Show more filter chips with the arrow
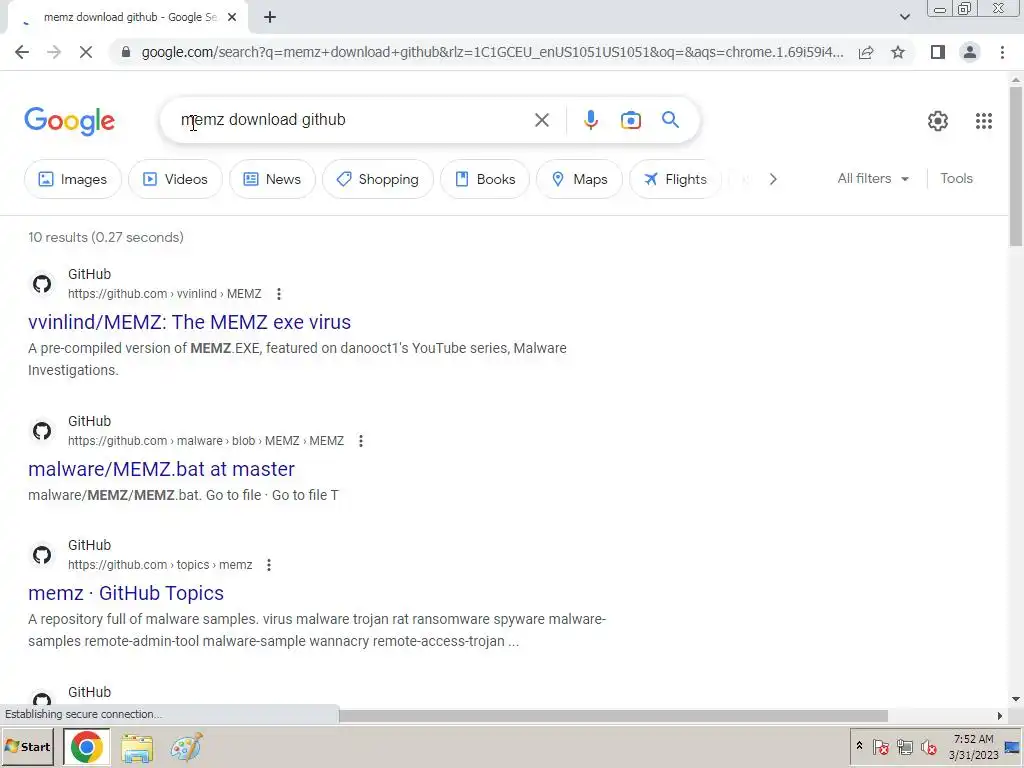 pos(773,179)
